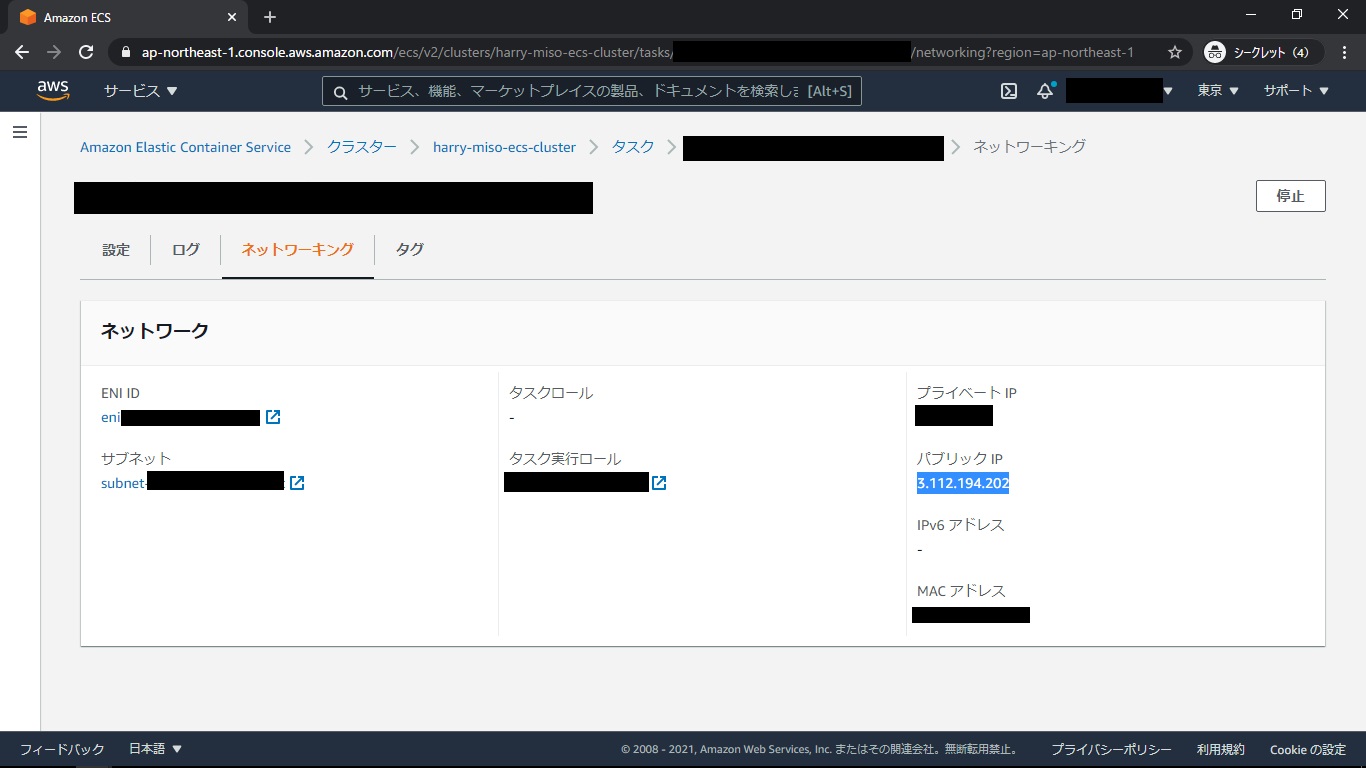
Task: Open the ENI ID external link icon
Action: 273,417
